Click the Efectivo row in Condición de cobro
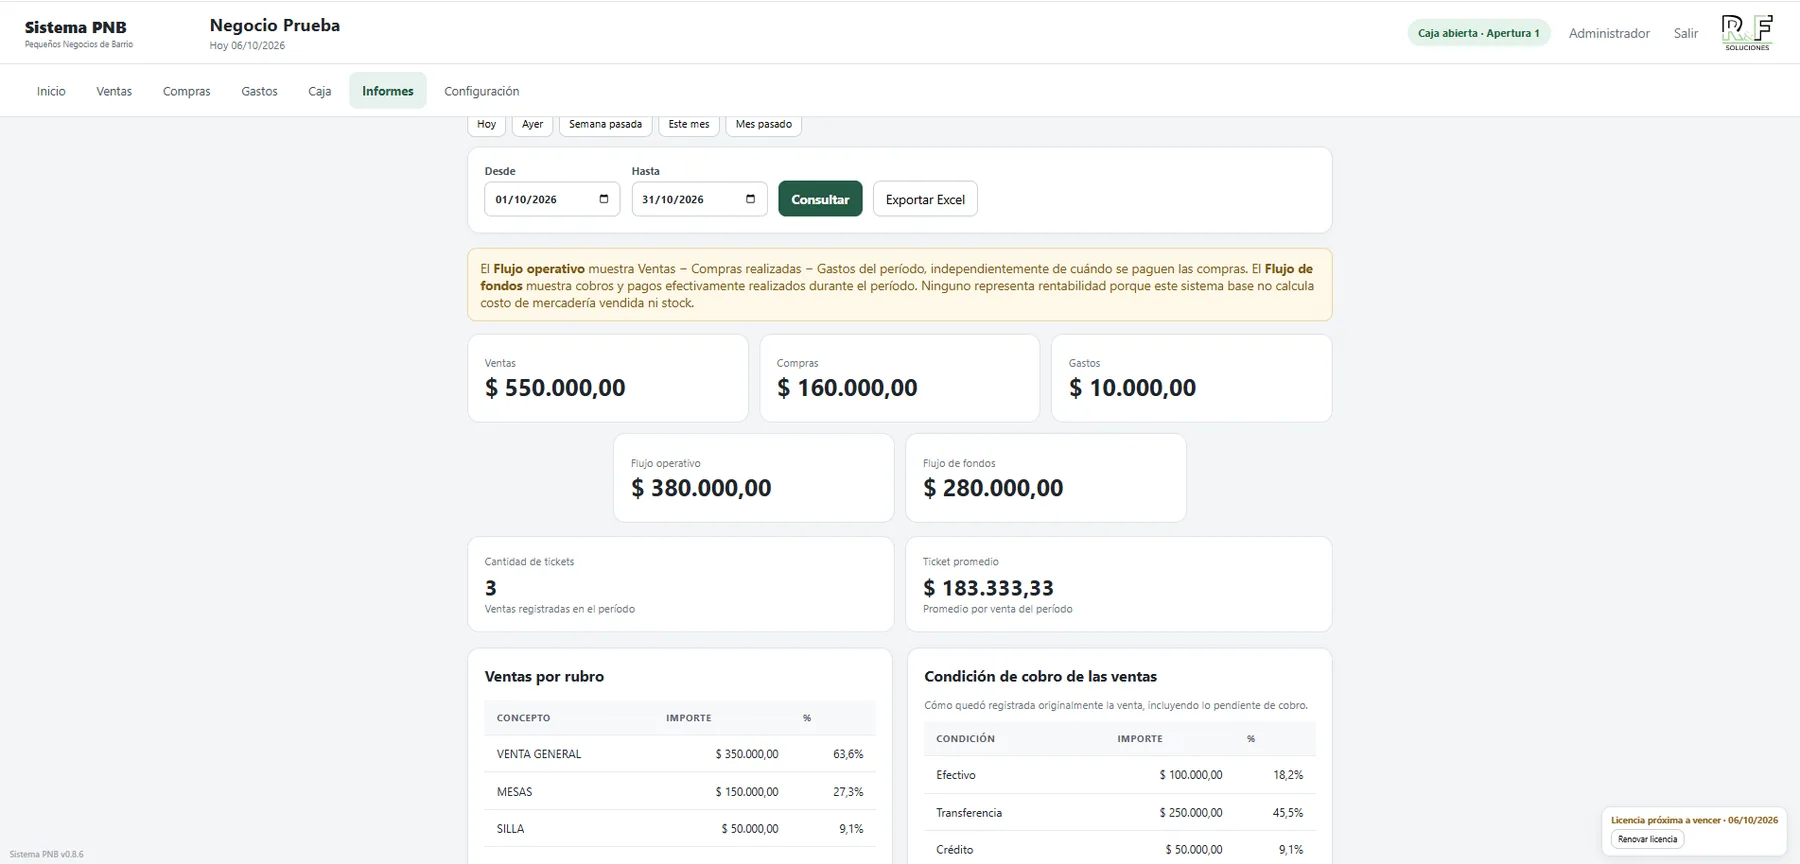 point(1120,775)
